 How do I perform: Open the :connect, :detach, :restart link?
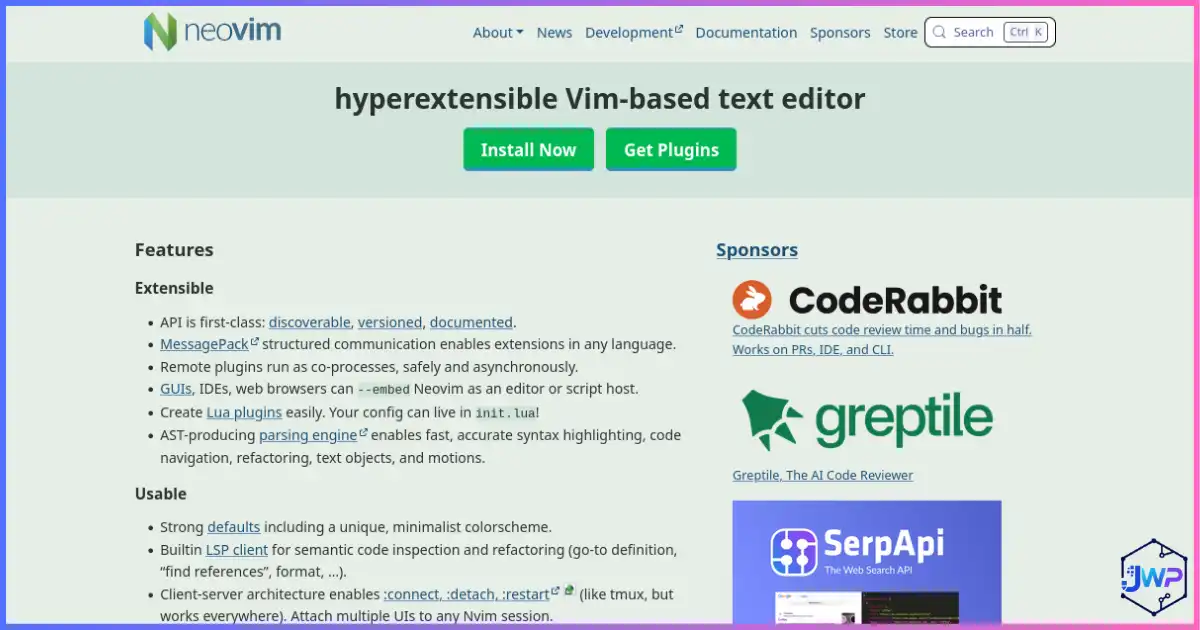pyautogui.click(x=466, y=594)
